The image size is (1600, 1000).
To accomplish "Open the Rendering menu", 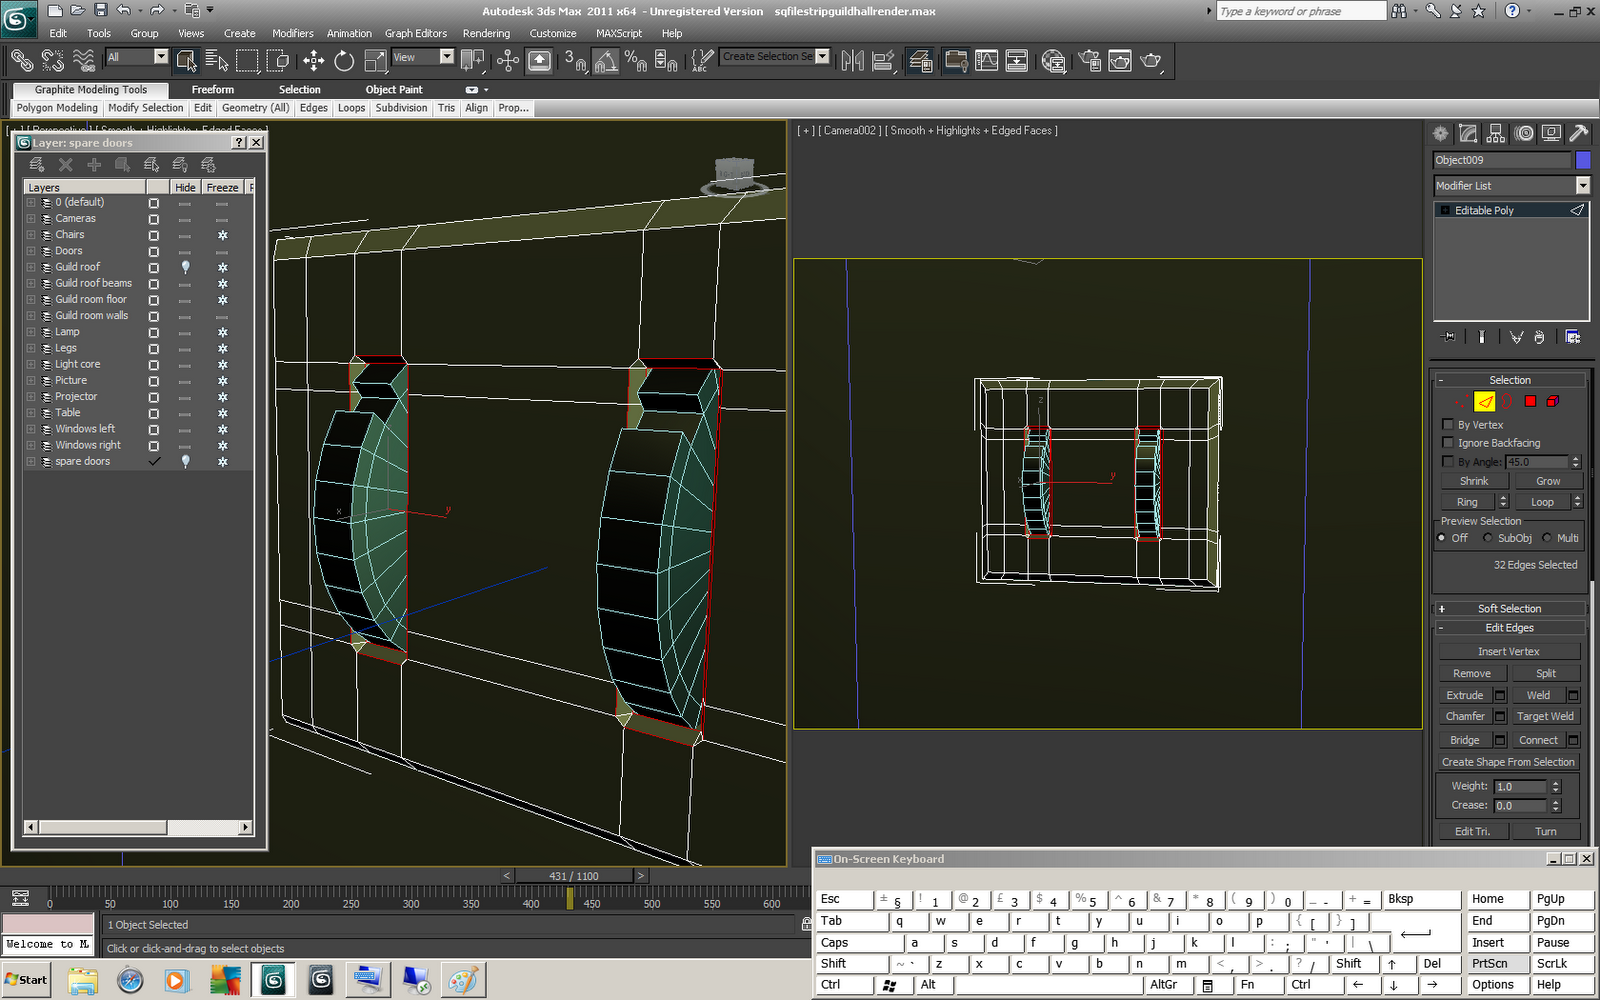I will pos(486,33).
